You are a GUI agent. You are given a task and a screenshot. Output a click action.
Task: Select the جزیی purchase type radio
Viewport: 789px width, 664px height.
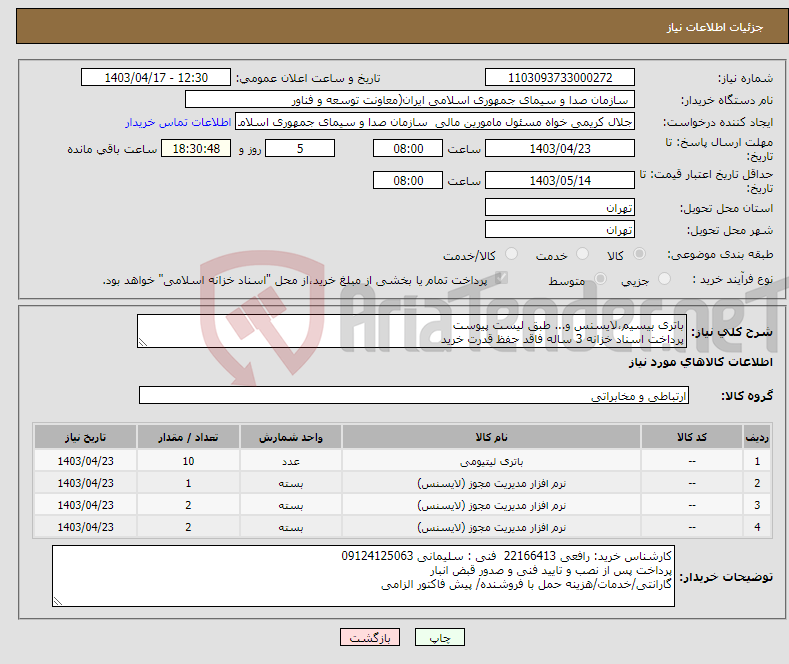pyautogui.click(x=664, y=278)
